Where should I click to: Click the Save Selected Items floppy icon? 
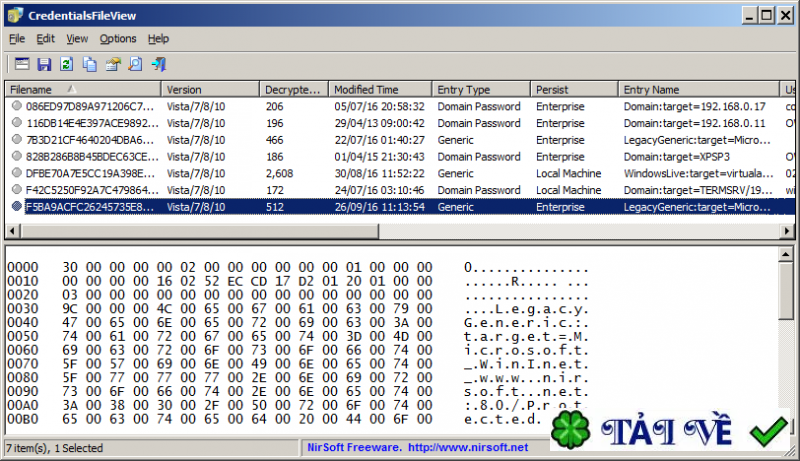(x=44, y=64)
